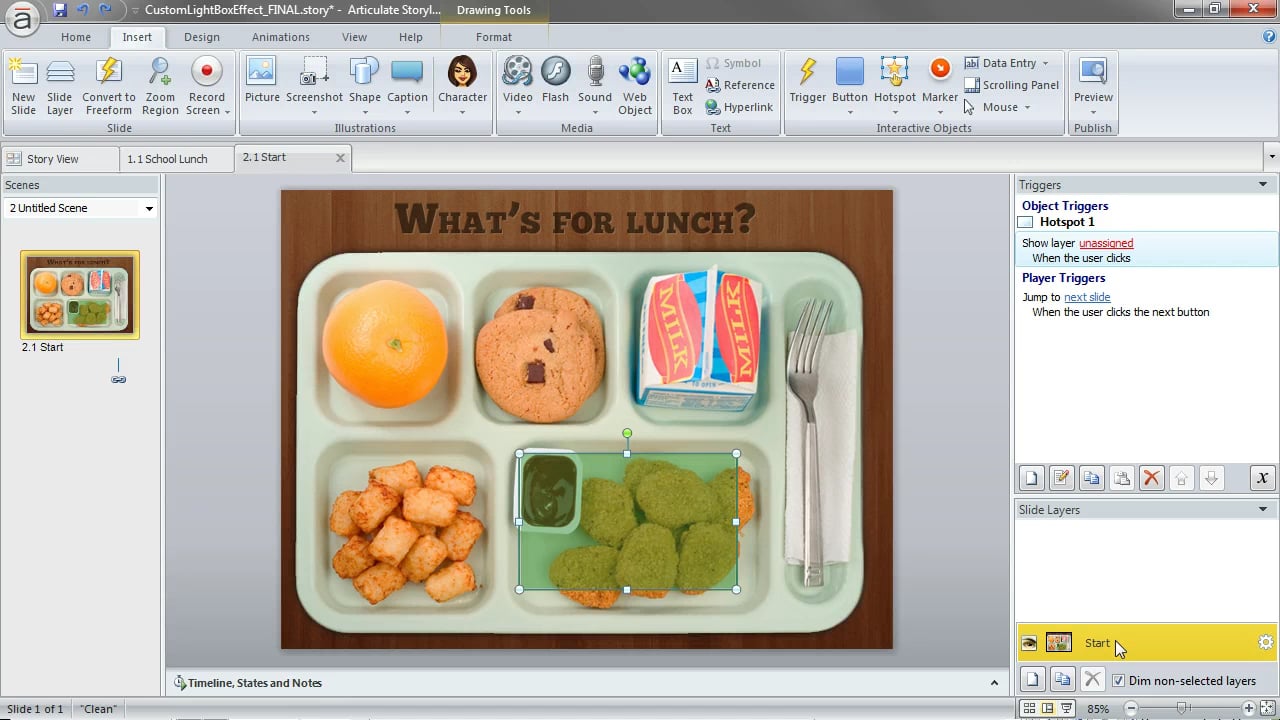
Task: Select the 2.1 Start slide thumbnail
Action: pyautogui.click(x=80, y=295)
